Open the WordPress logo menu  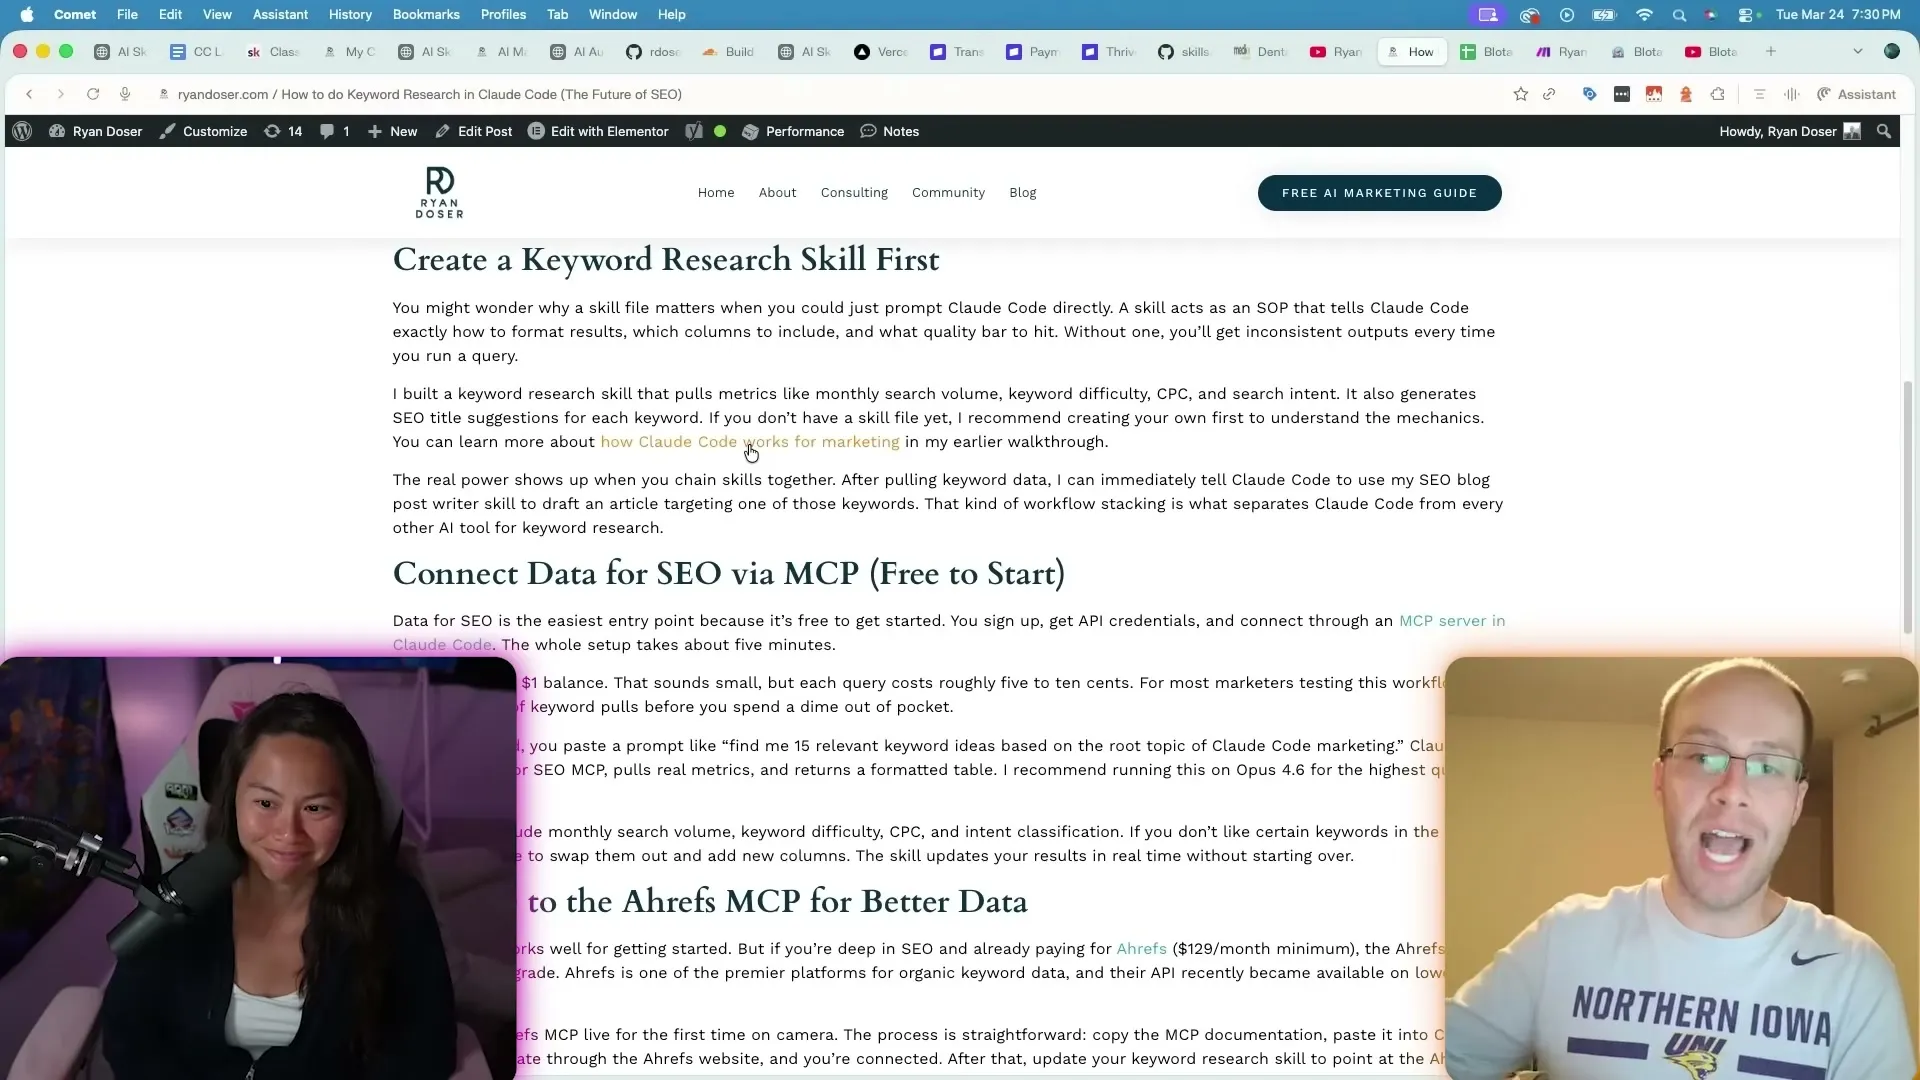(x=22, y=131)
